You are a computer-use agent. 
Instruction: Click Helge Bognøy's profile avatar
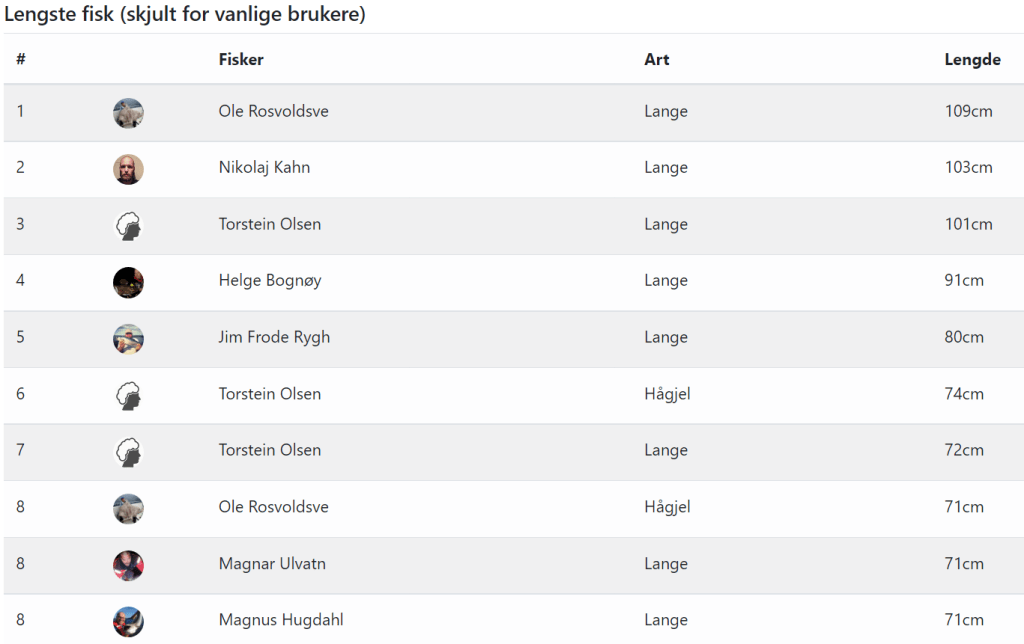click(x=128, y=282)
